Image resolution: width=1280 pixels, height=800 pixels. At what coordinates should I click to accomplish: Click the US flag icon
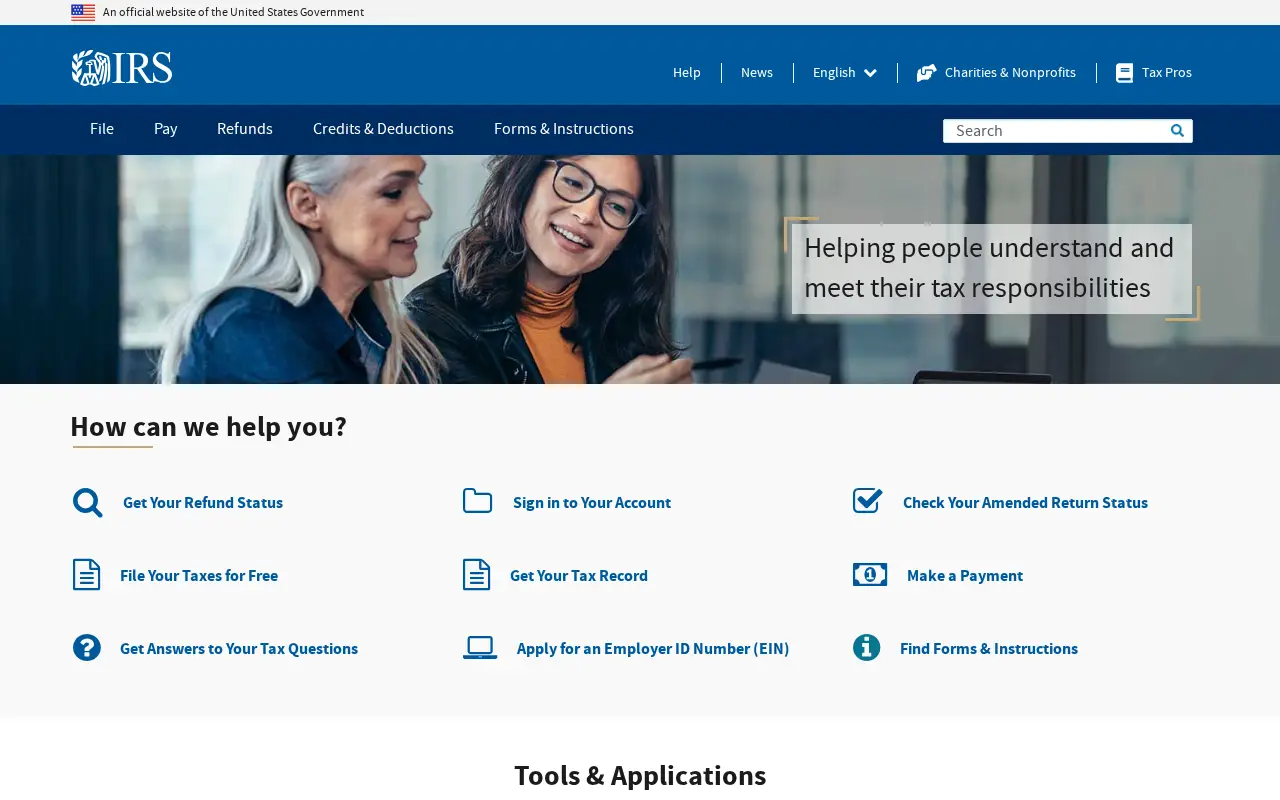(83, 12)
